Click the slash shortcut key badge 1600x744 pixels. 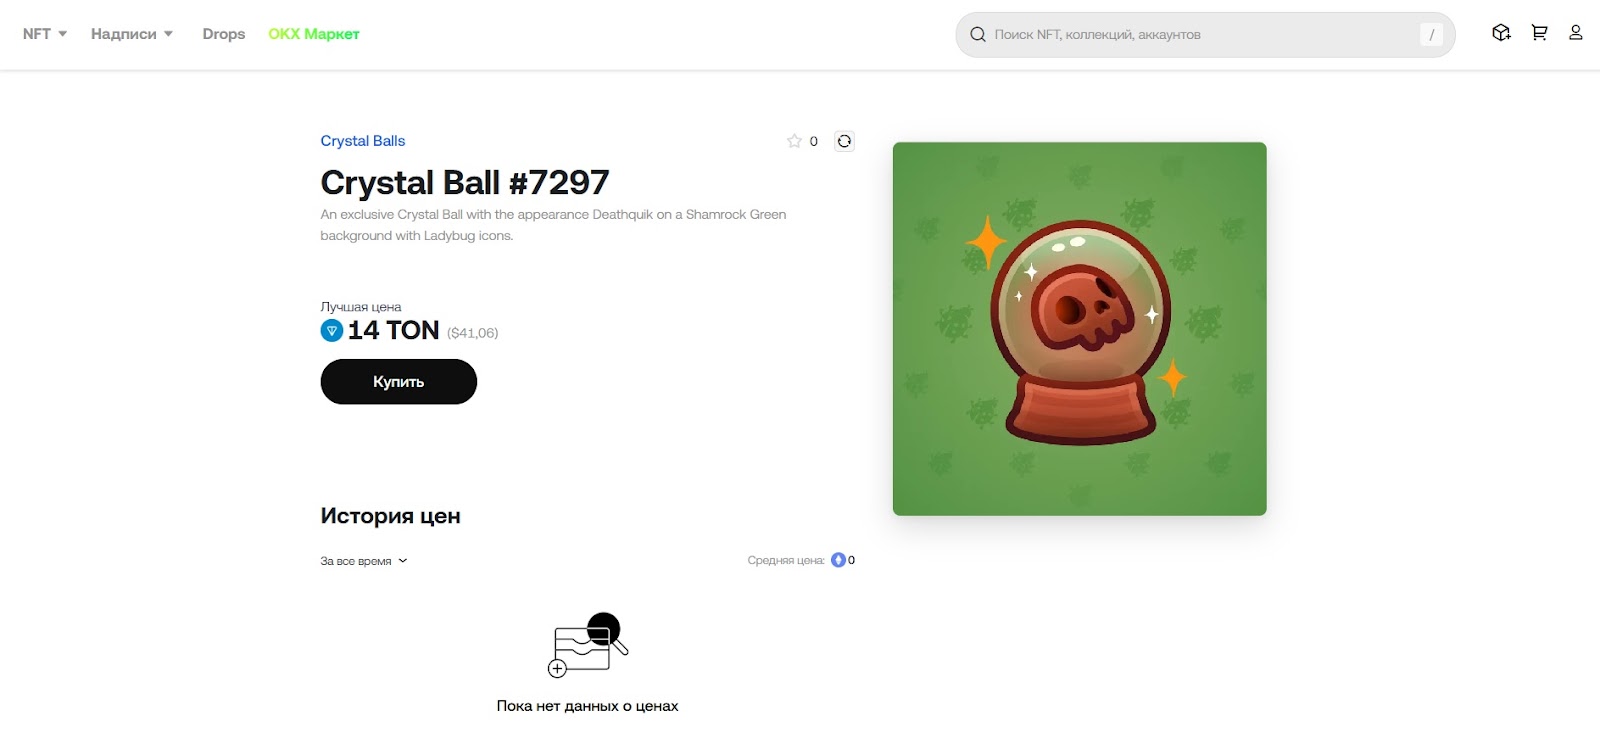1431,35
